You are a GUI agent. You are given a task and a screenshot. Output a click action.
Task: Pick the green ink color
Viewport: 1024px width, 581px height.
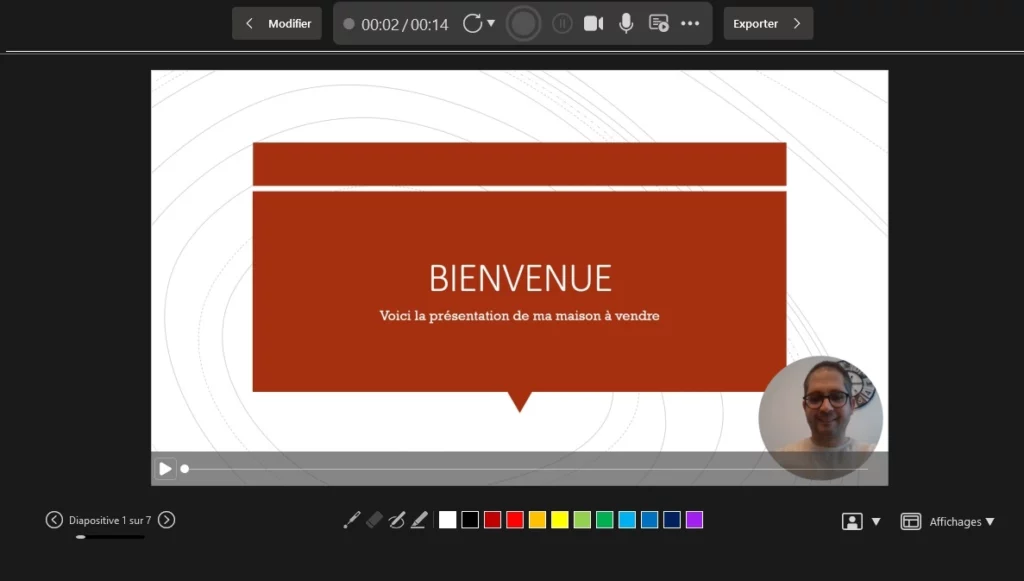(605, 520)
